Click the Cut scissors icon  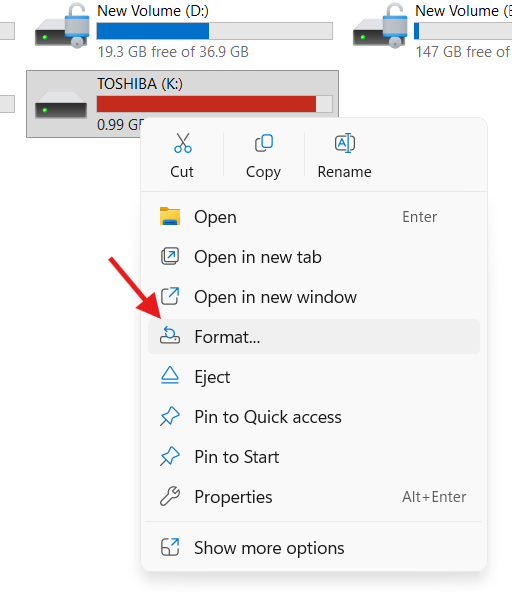point(183,143)
